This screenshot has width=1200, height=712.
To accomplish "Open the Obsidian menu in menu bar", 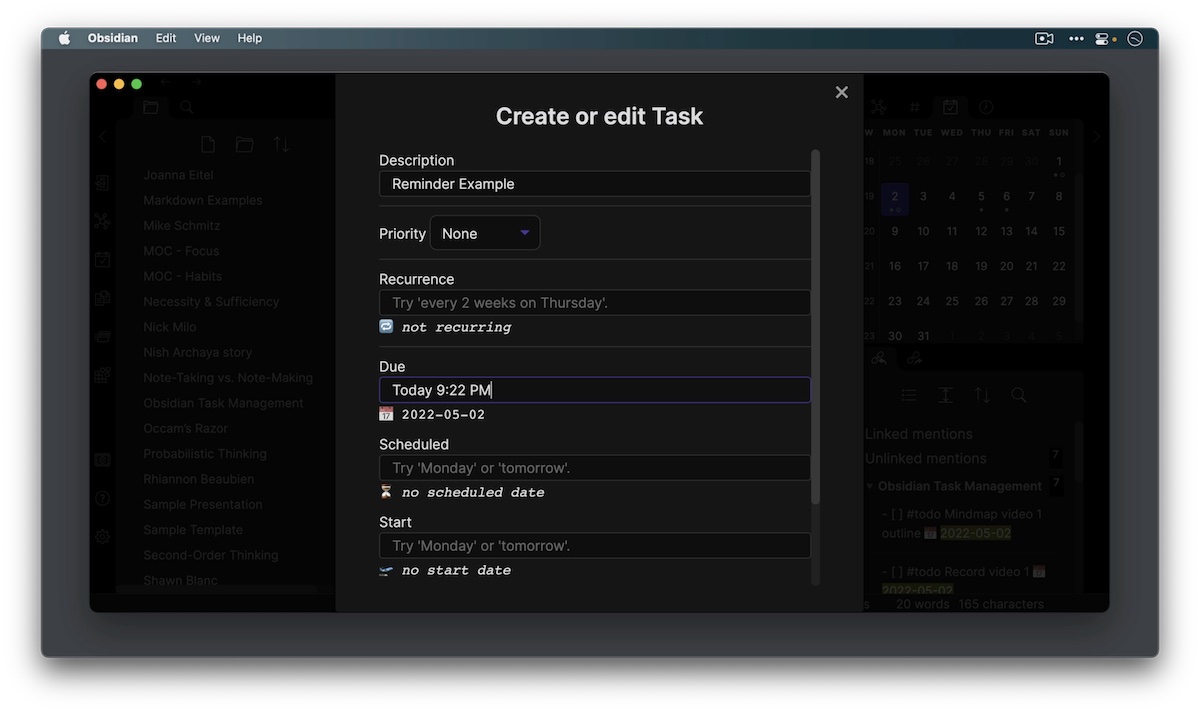I will coord(112,38).
